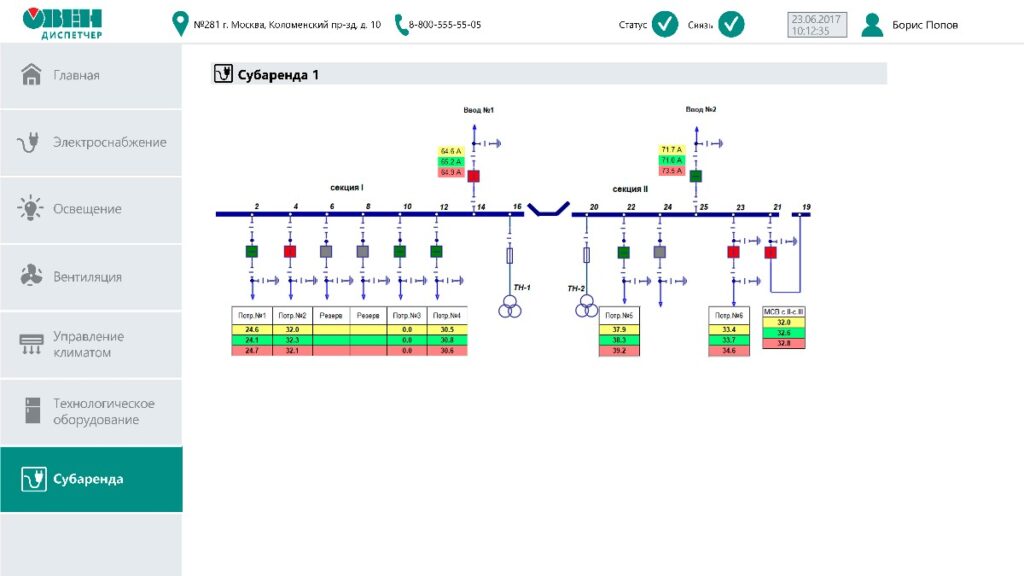Click the ТН-1 transformer symbol

pos(512,308)
